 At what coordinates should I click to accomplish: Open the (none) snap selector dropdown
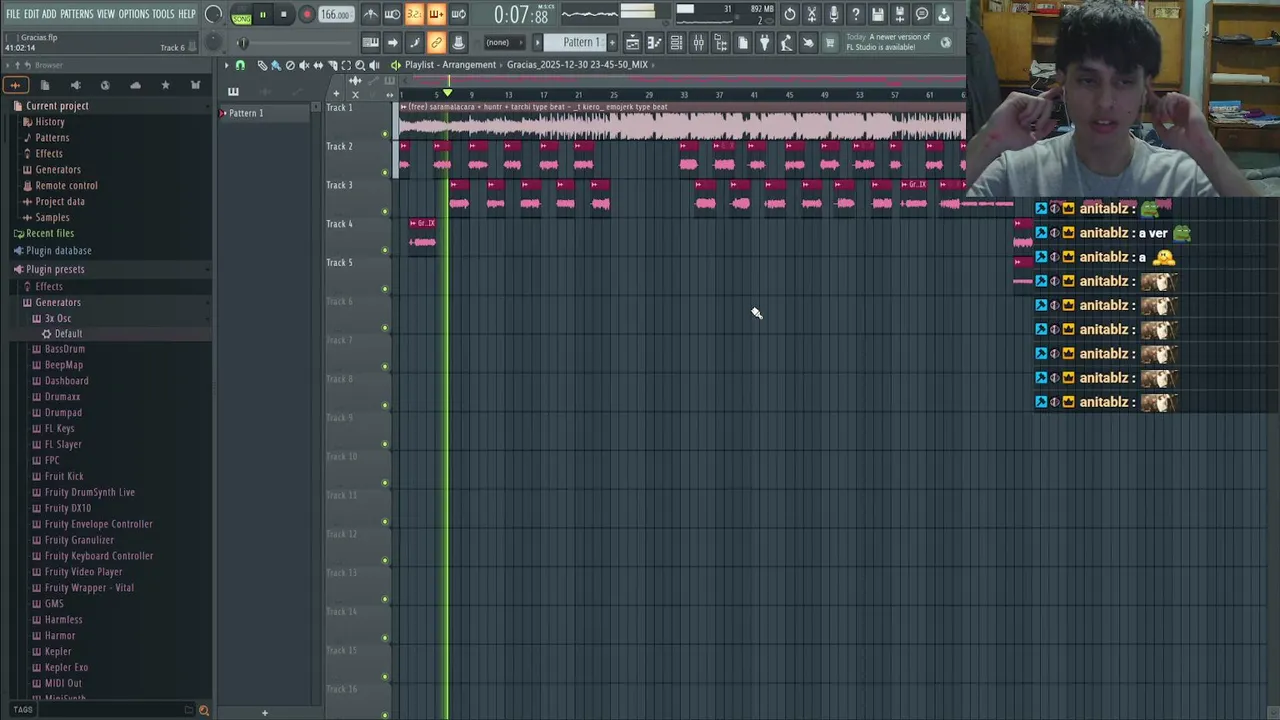[x=506, y=42]
